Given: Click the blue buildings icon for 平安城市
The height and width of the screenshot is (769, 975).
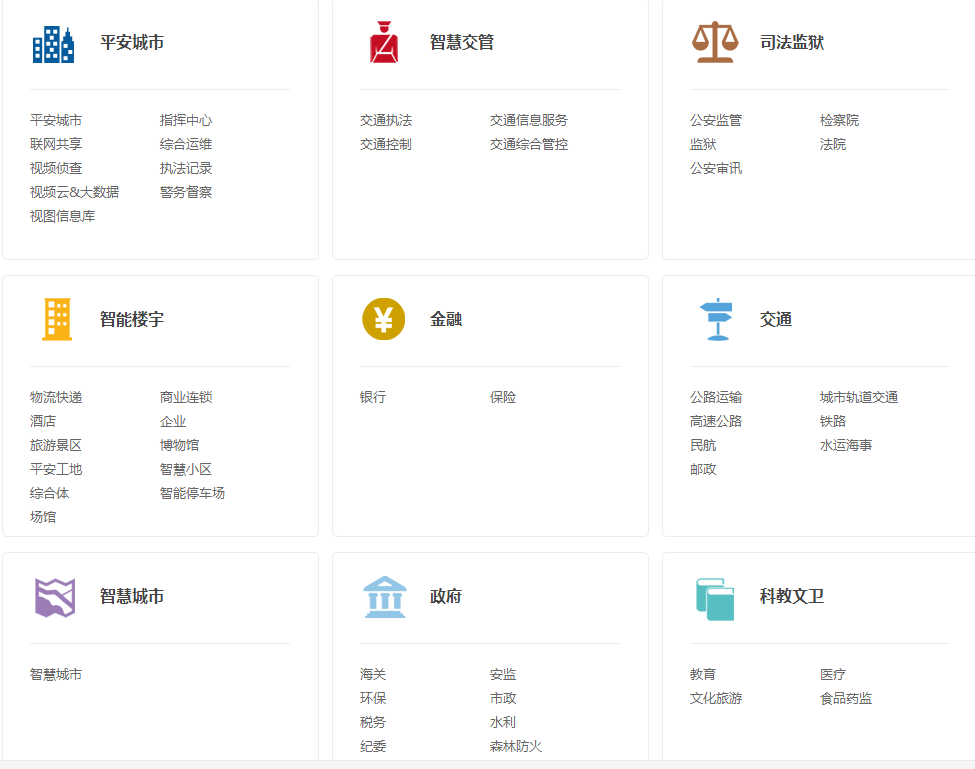Looking at the screenshot, I should (x=53, y=43).
